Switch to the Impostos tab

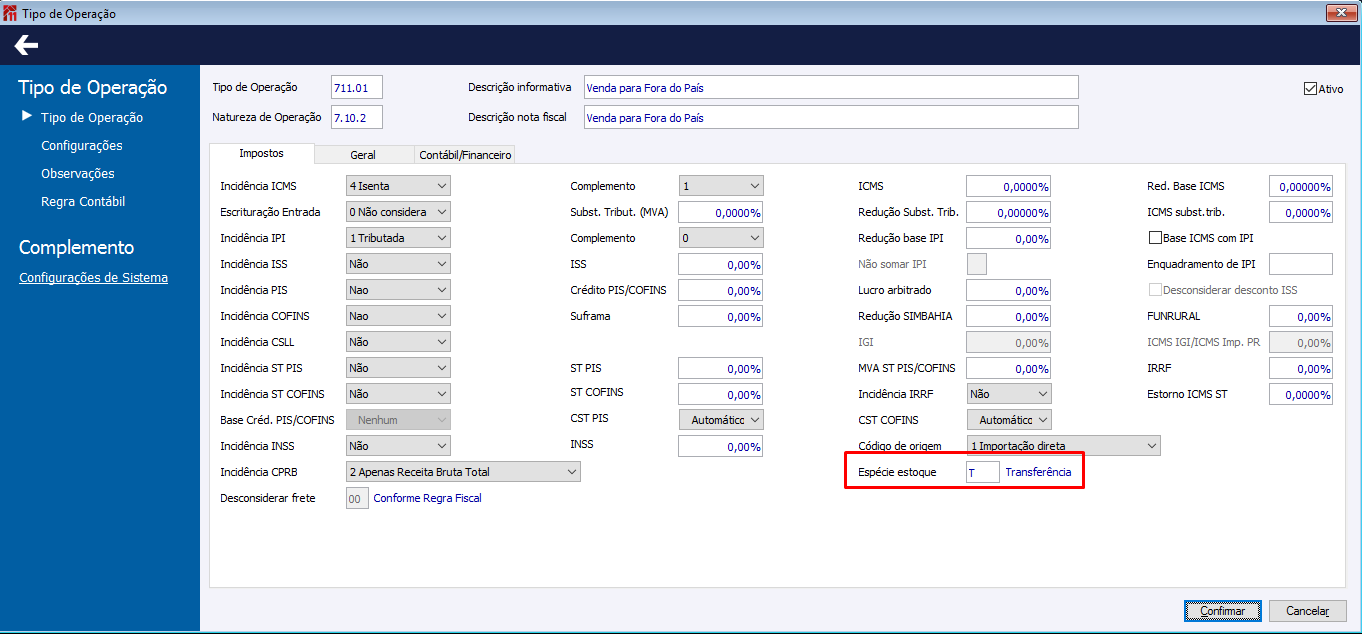tap(261, 154)
